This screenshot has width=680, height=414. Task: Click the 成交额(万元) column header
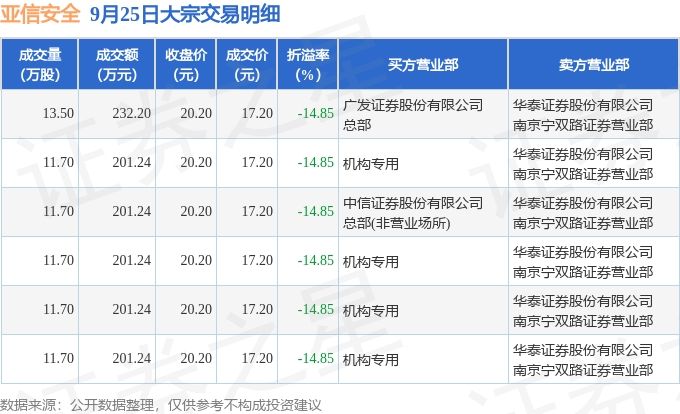117,65
